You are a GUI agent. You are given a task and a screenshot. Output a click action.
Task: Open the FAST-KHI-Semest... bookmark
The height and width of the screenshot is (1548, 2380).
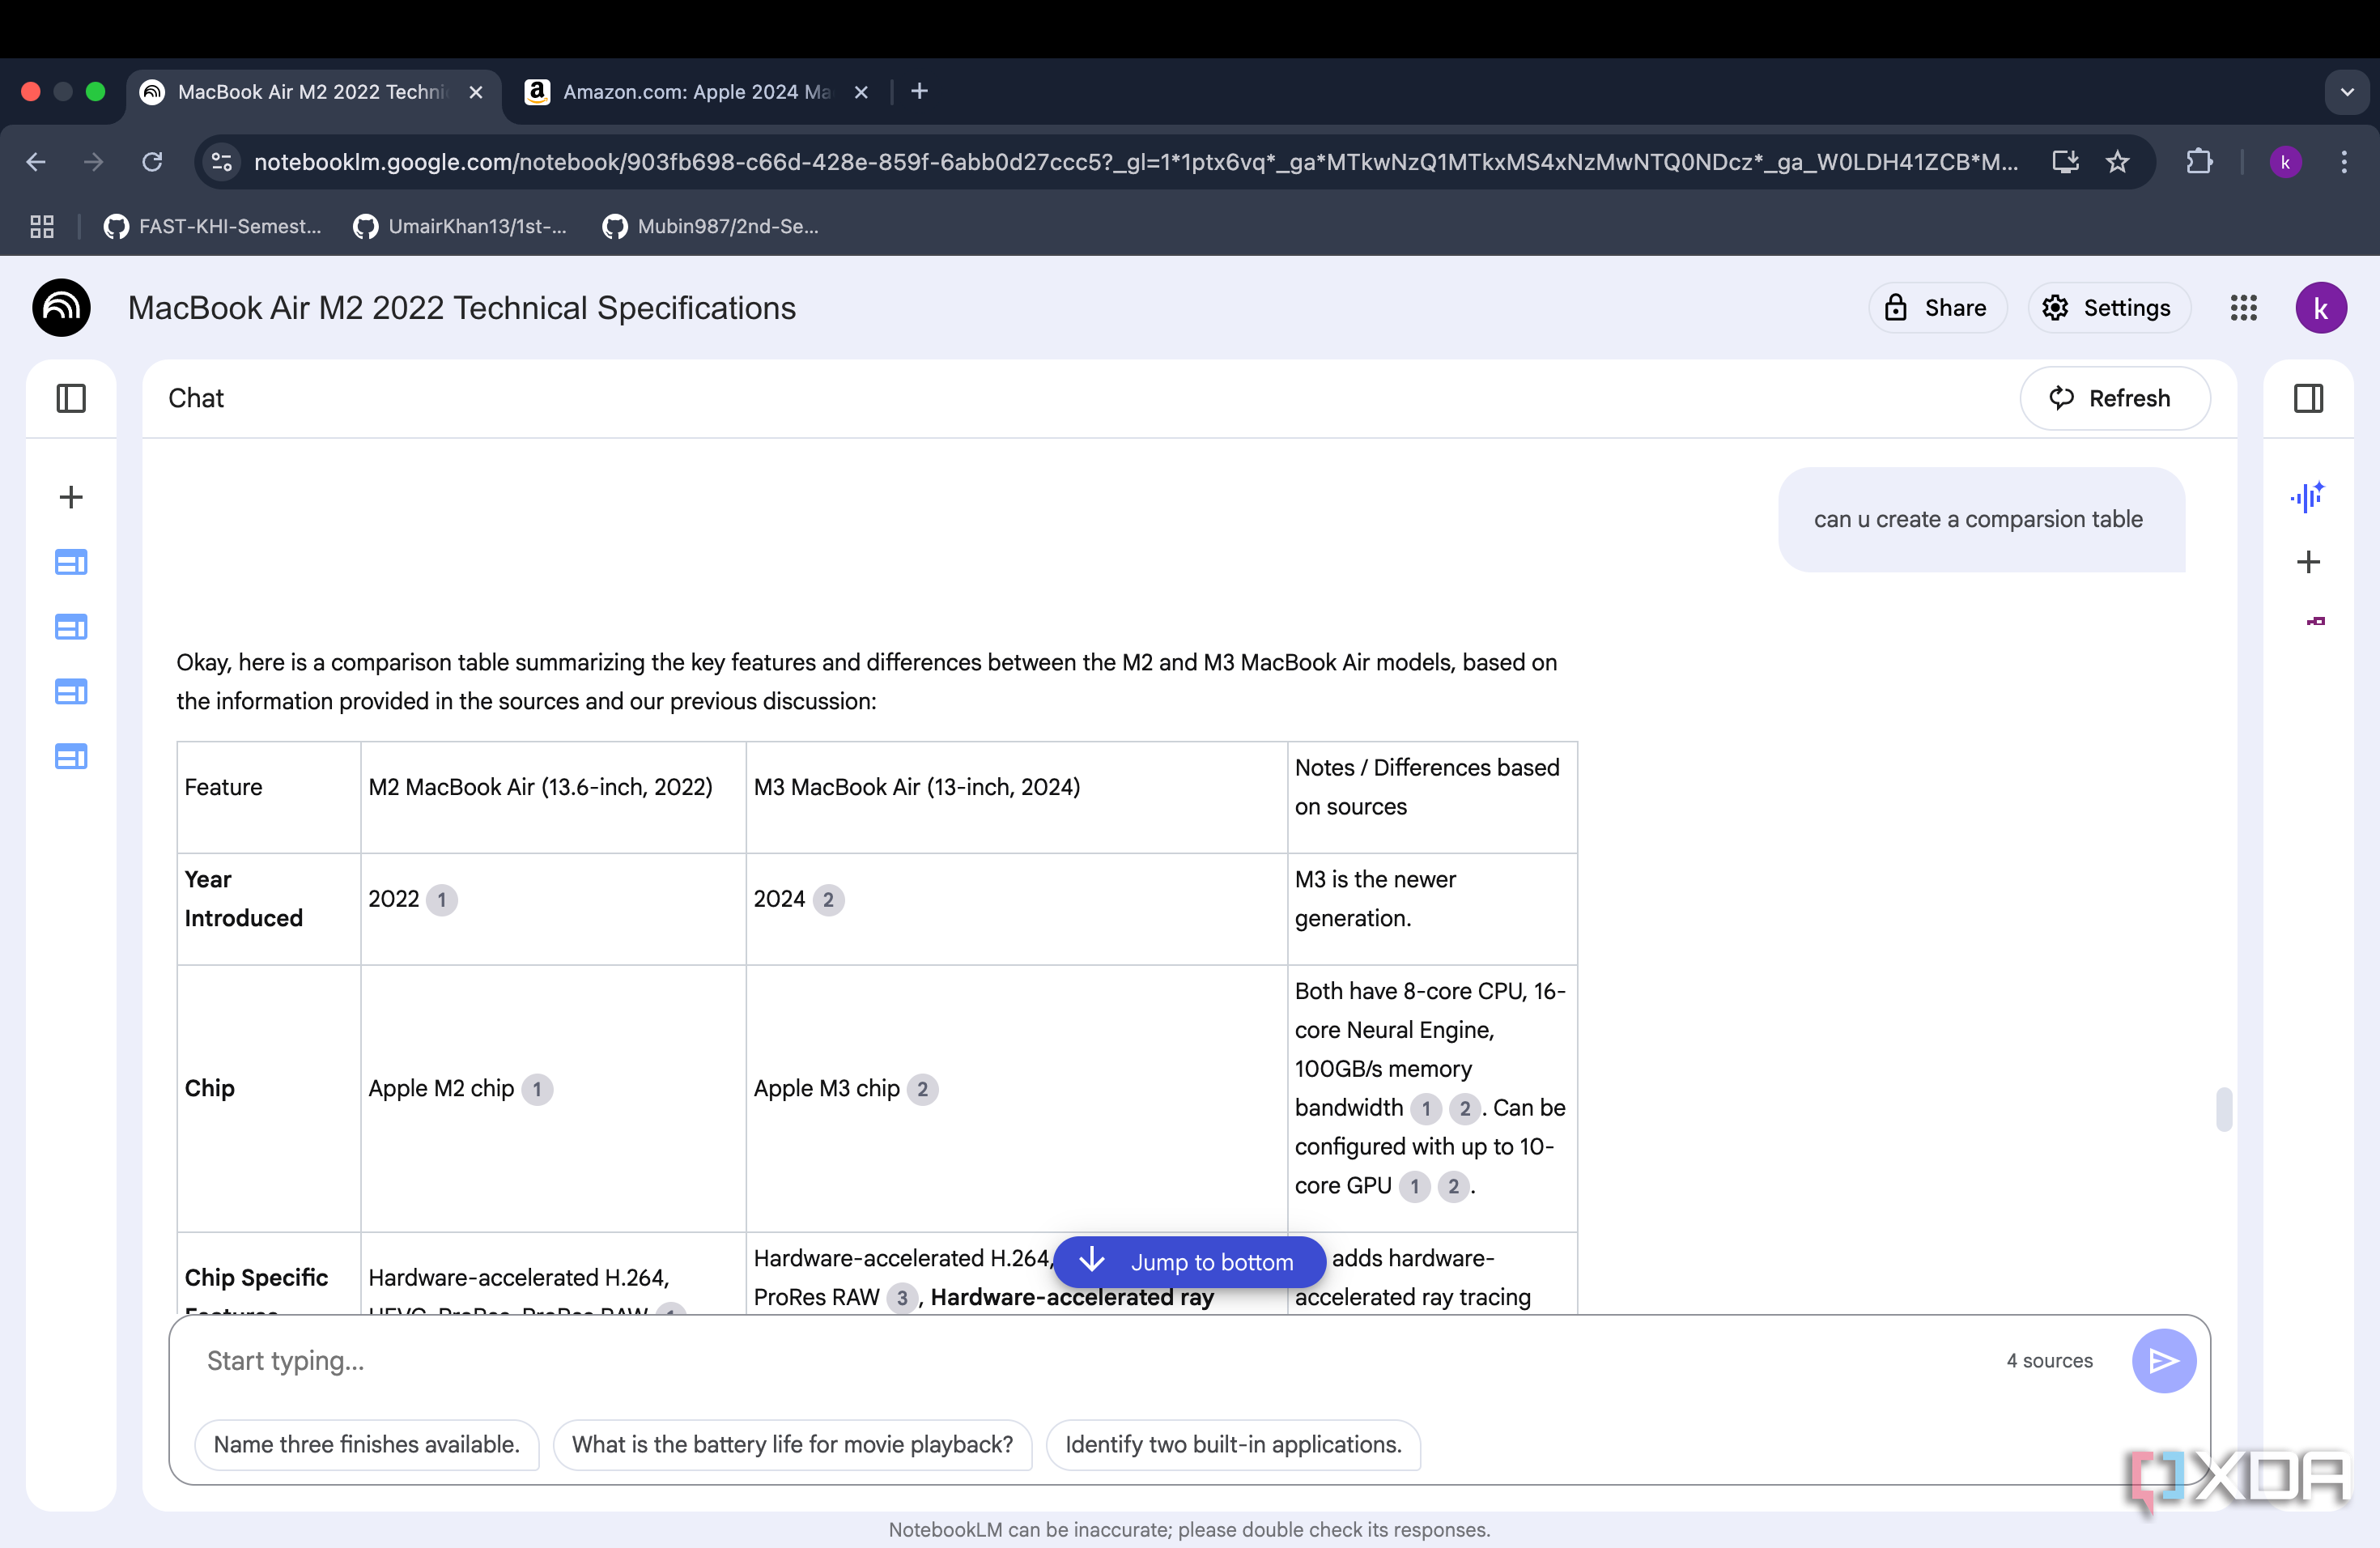click(212, 227)
